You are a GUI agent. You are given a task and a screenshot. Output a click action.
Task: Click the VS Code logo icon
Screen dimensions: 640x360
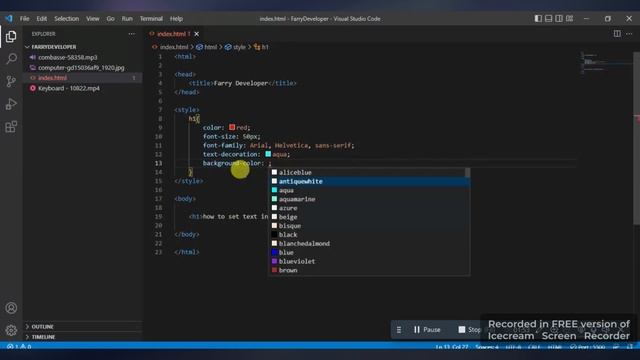coord(9,18)
